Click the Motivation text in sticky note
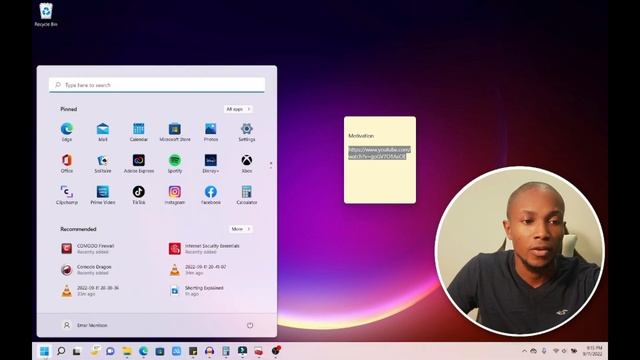The image size is (640, 360). [361, 136]
